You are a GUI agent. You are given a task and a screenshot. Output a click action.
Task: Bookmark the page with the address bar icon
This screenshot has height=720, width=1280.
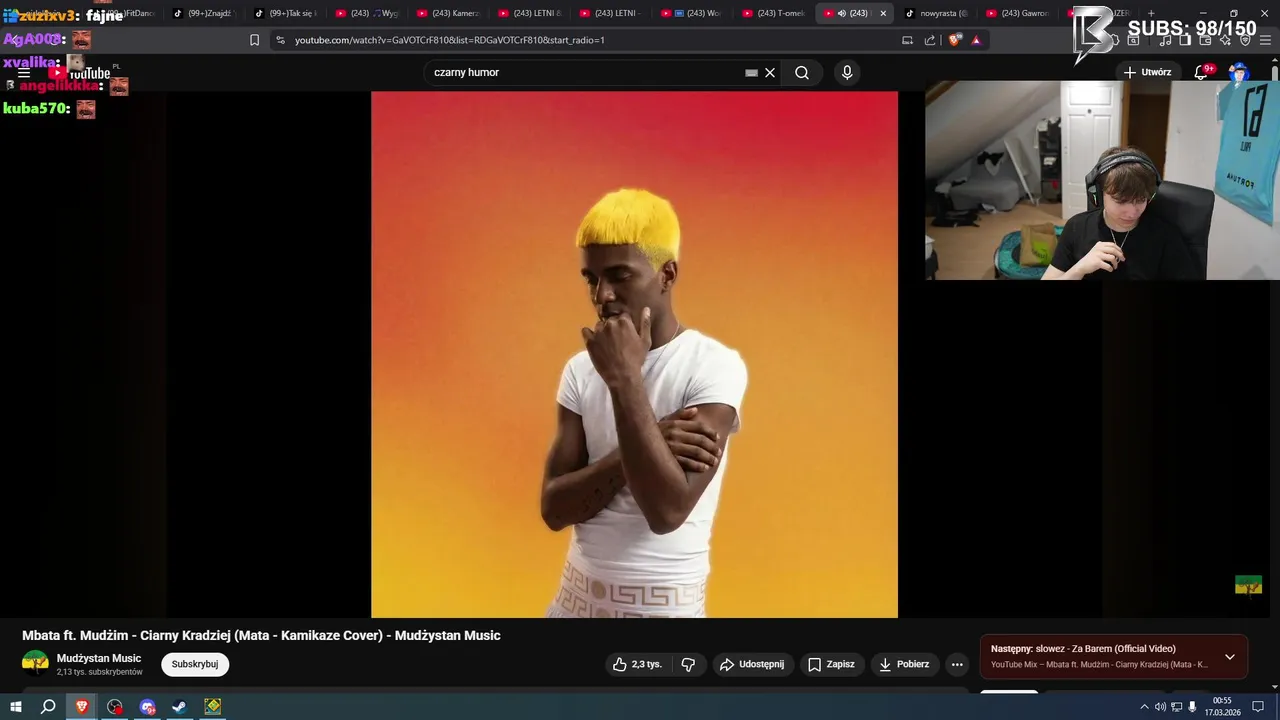point(254,40)
